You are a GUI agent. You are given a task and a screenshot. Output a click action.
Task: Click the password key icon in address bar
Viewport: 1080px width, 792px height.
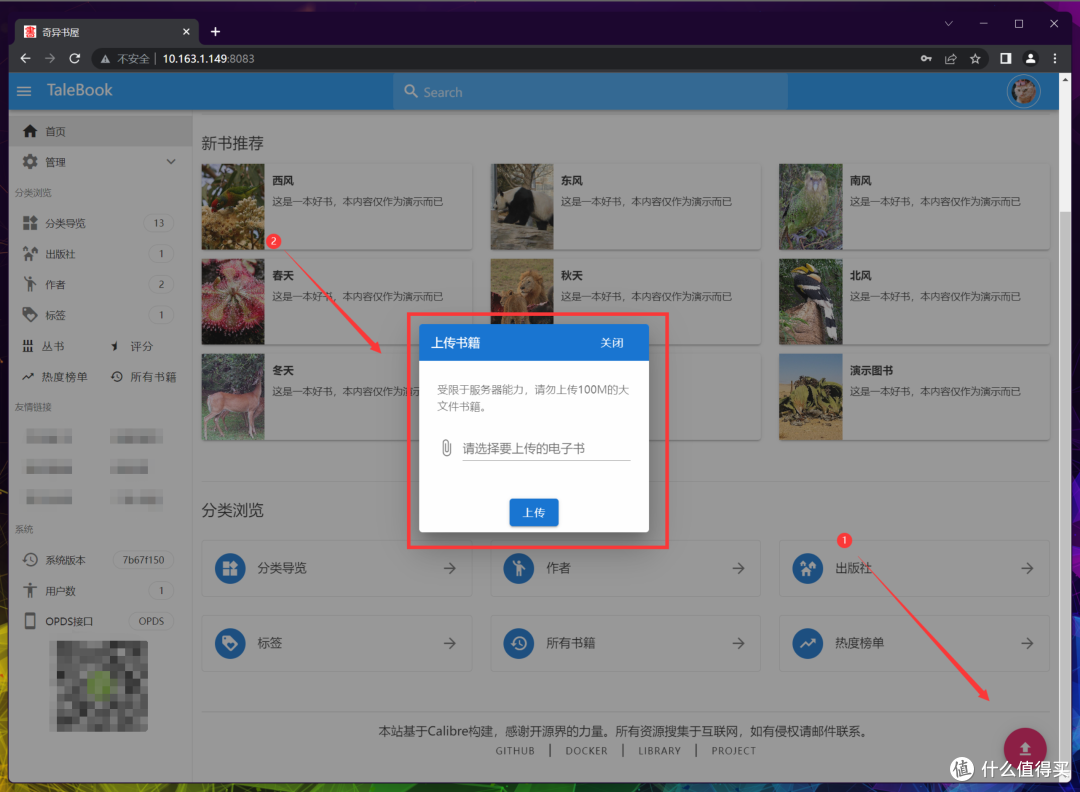tap(926, 59)
